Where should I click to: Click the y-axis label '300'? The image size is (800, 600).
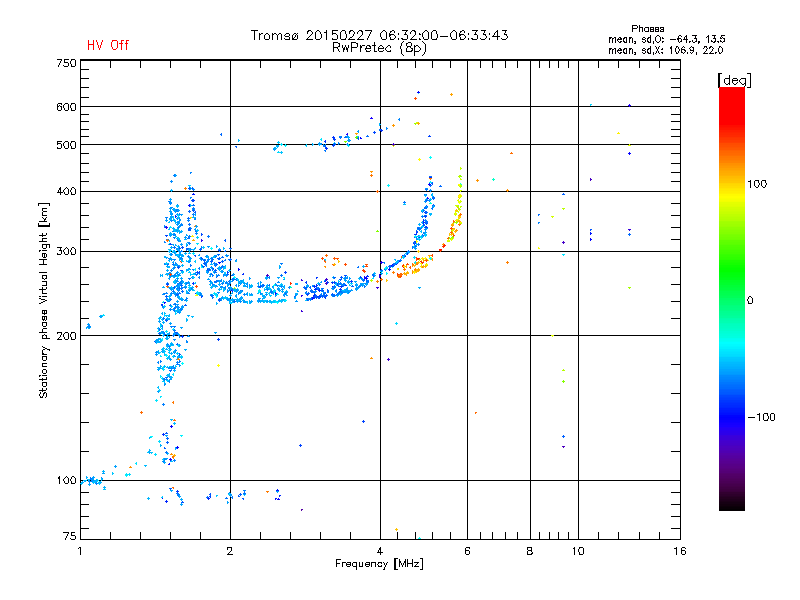[x=66, y=251]
